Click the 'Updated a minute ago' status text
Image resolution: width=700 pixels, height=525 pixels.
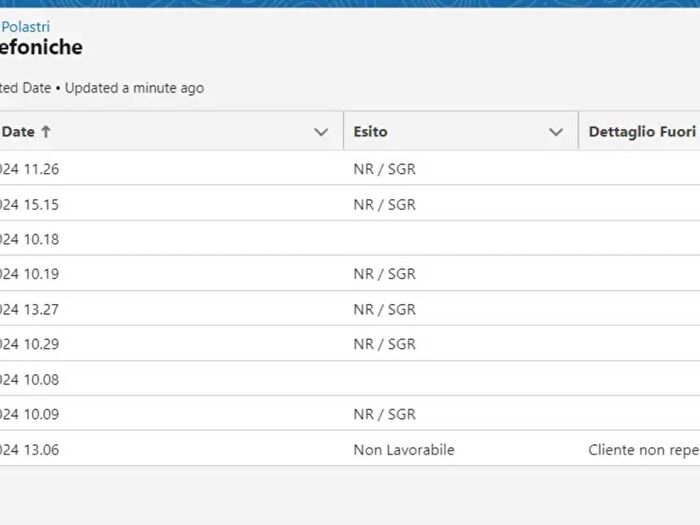[134, 88]
